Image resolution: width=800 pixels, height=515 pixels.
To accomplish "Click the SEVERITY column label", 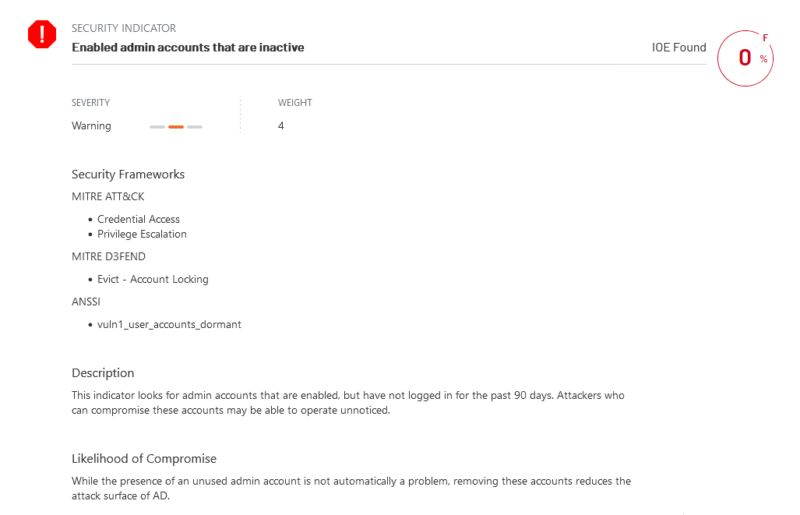I will 91,103.
